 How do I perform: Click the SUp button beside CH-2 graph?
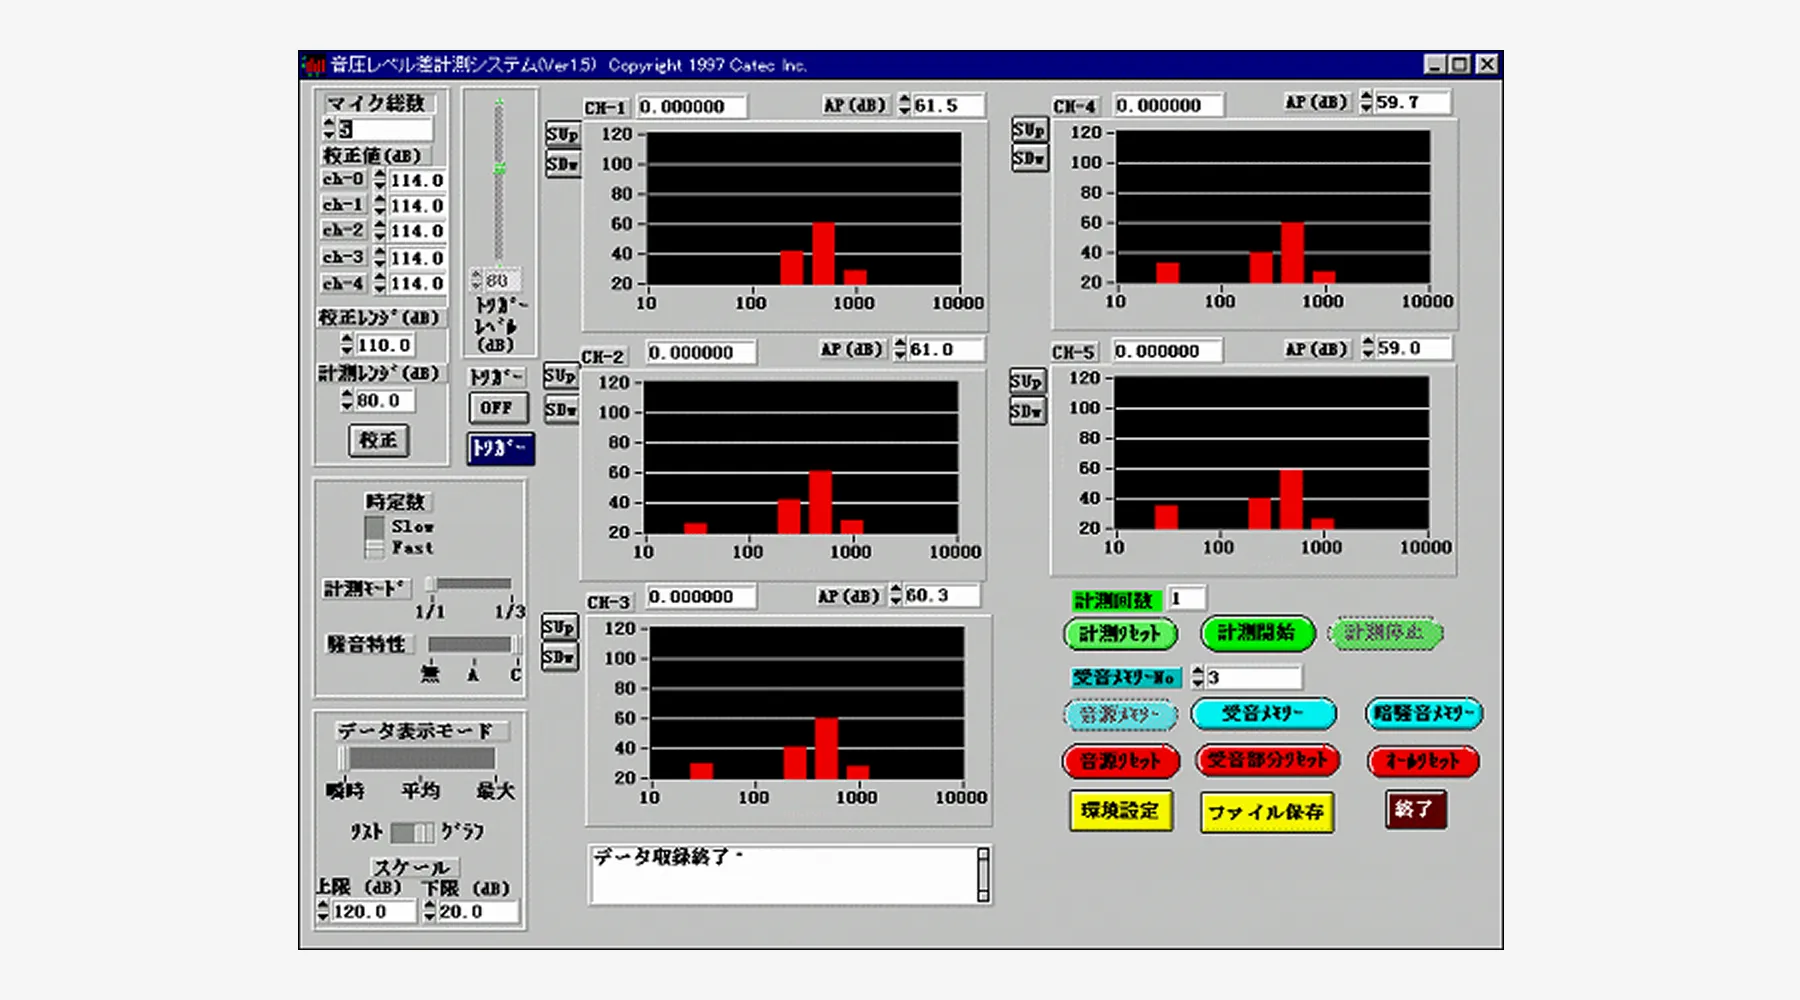click(560, 376)
